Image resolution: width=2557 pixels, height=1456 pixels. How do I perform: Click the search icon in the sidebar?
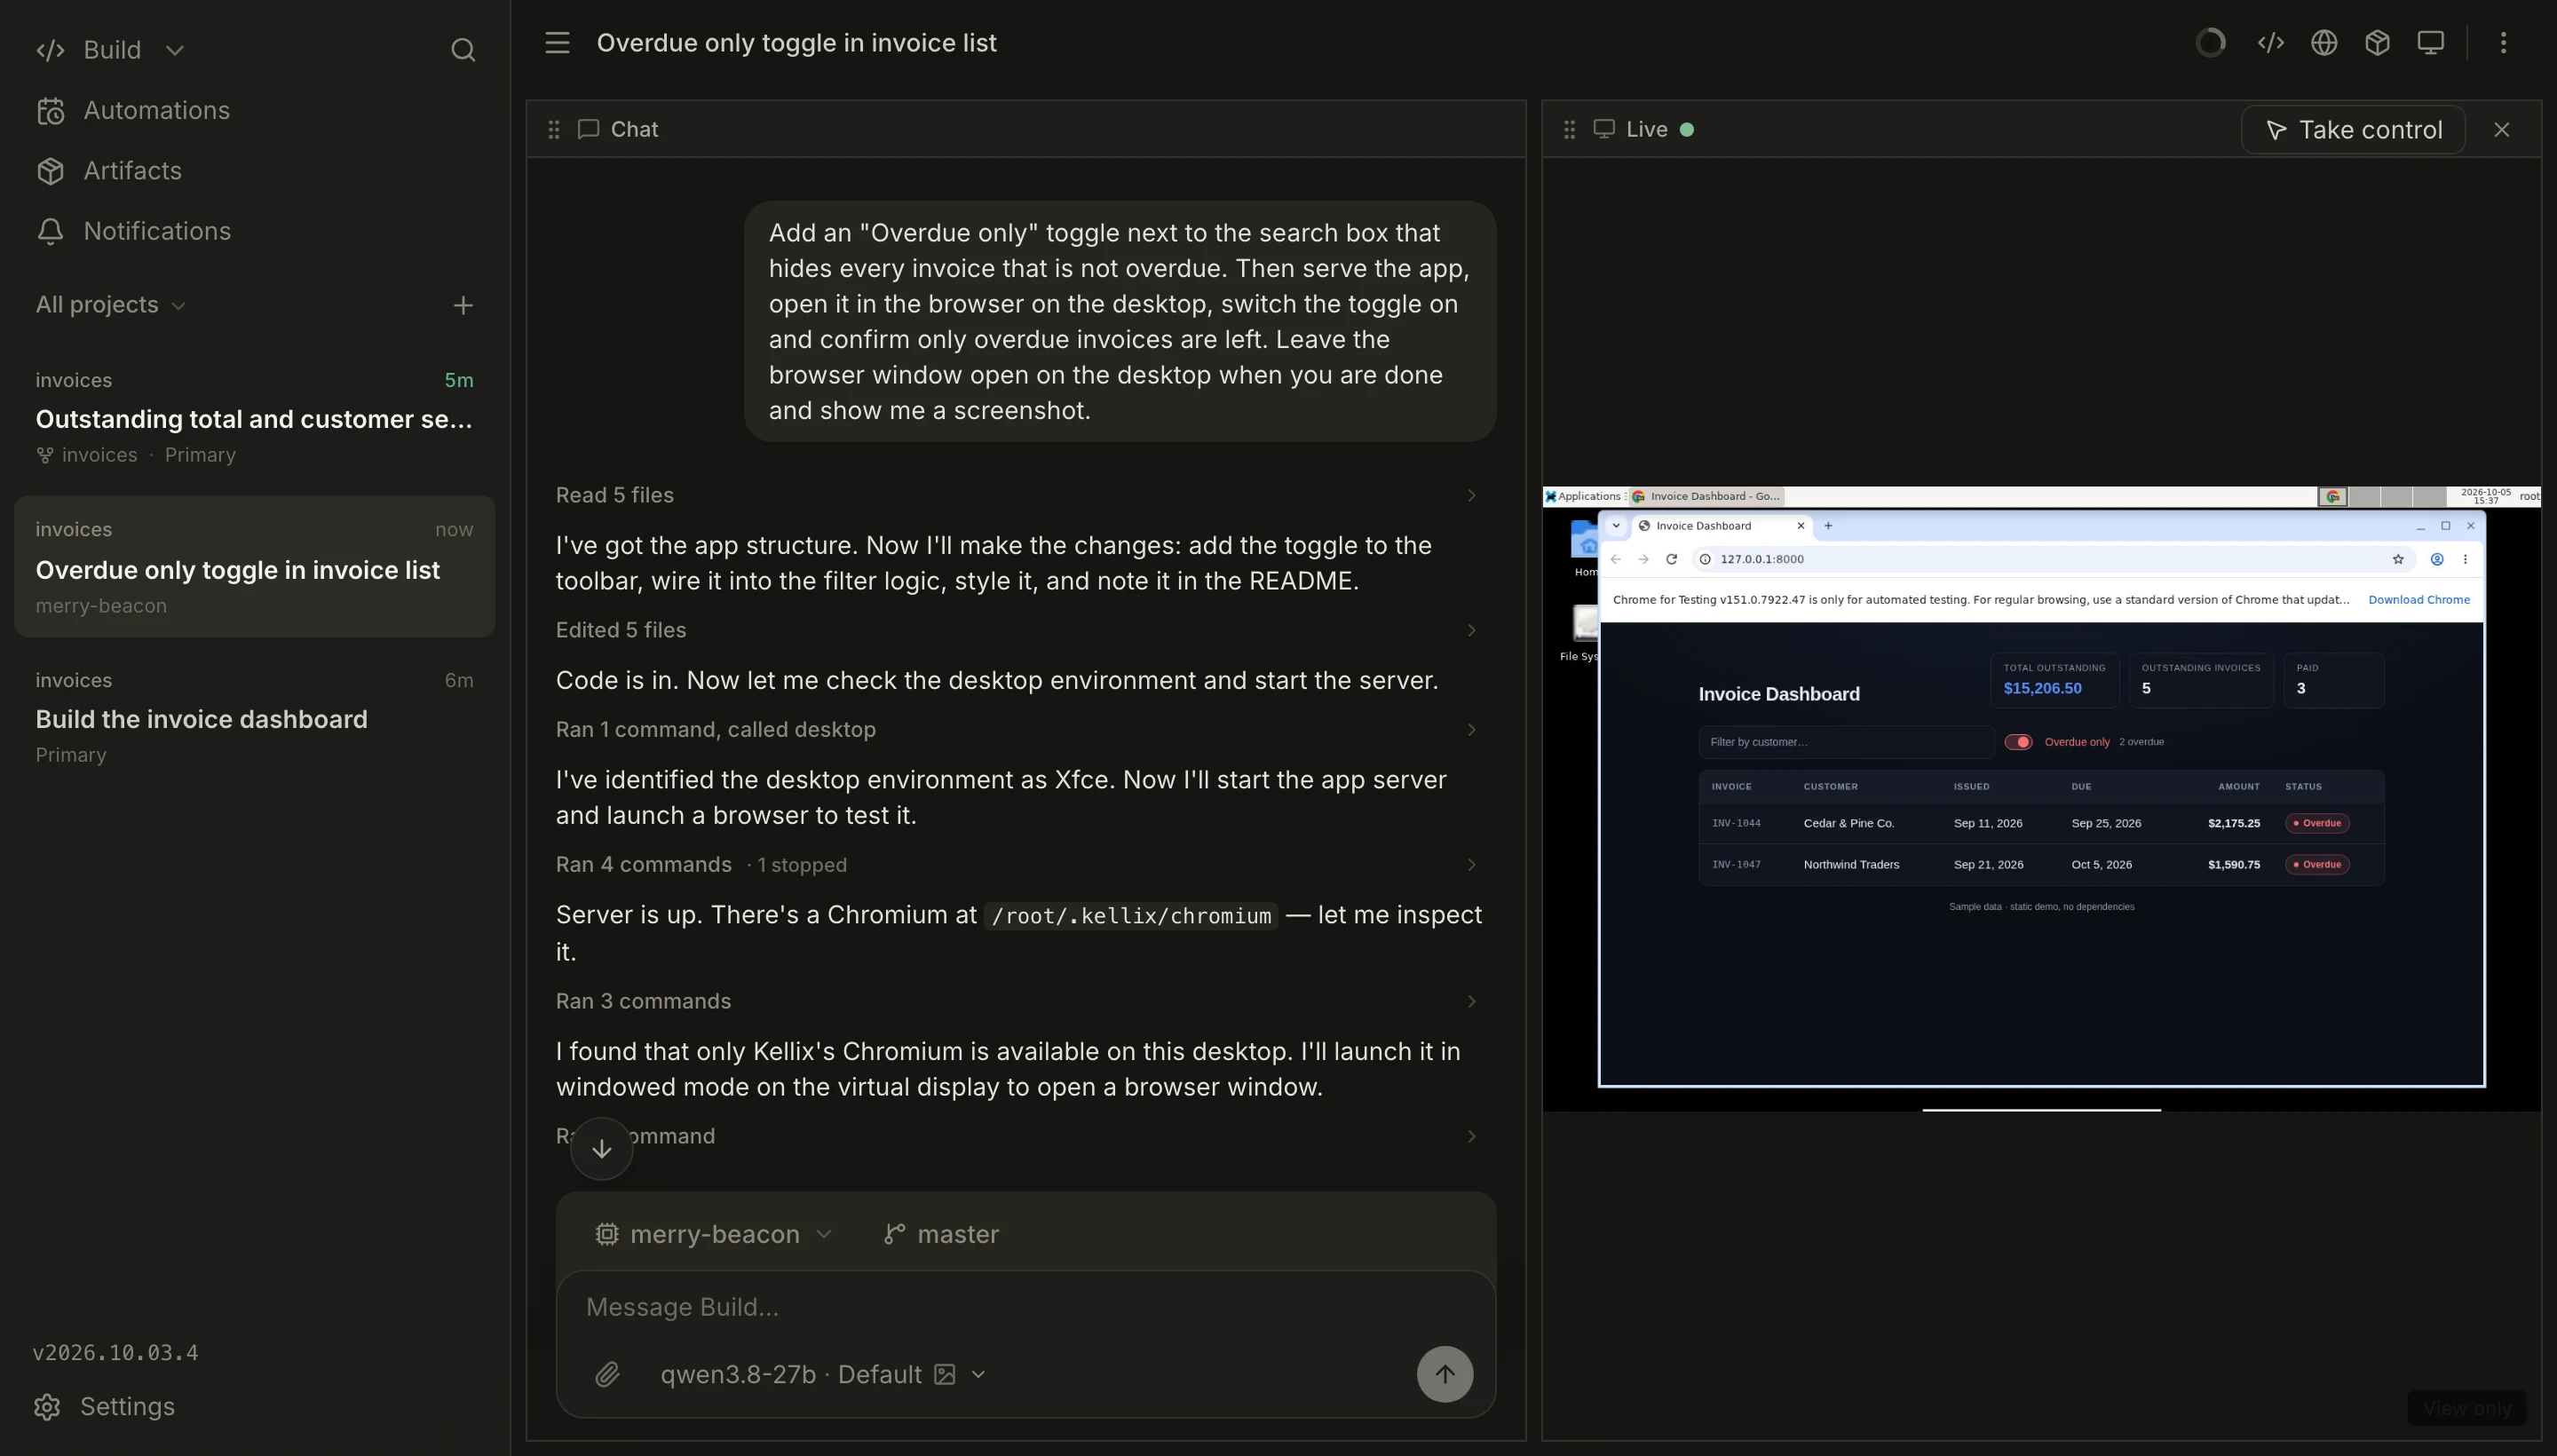tap(462, 50)
